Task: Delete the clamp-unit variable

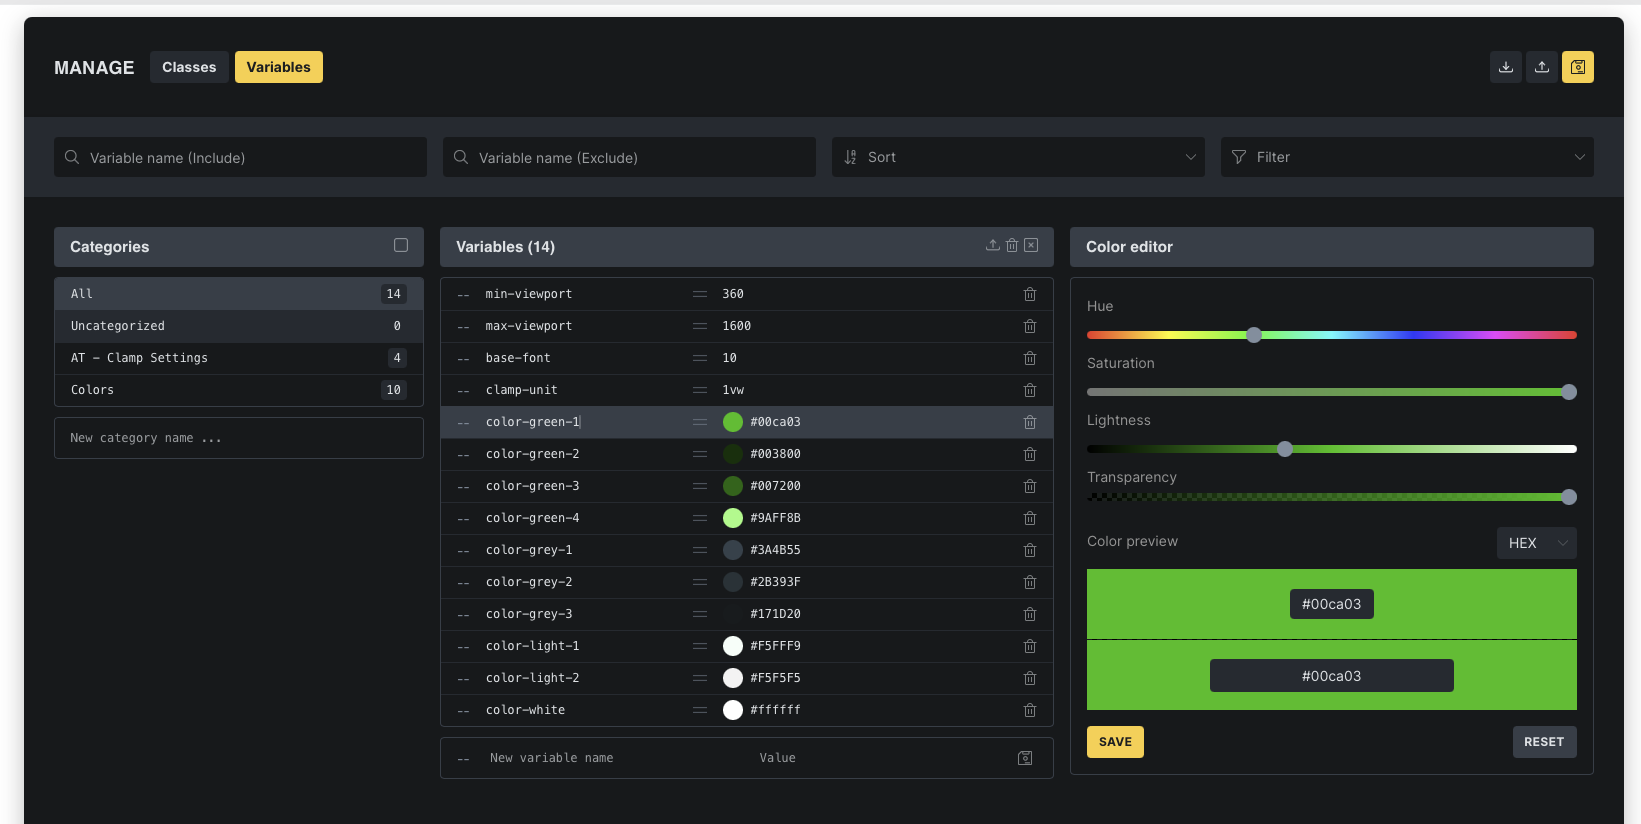Action: pyautogui.click(x=1030, y=390)
